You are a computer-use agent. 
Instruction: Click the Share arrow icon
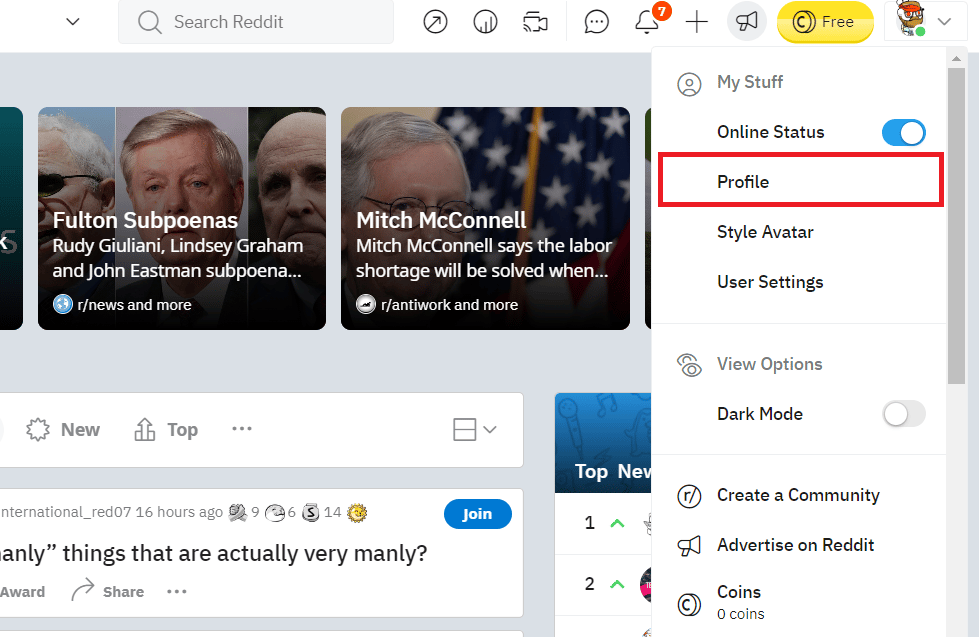pyautogui.click(x=82, y=590)
